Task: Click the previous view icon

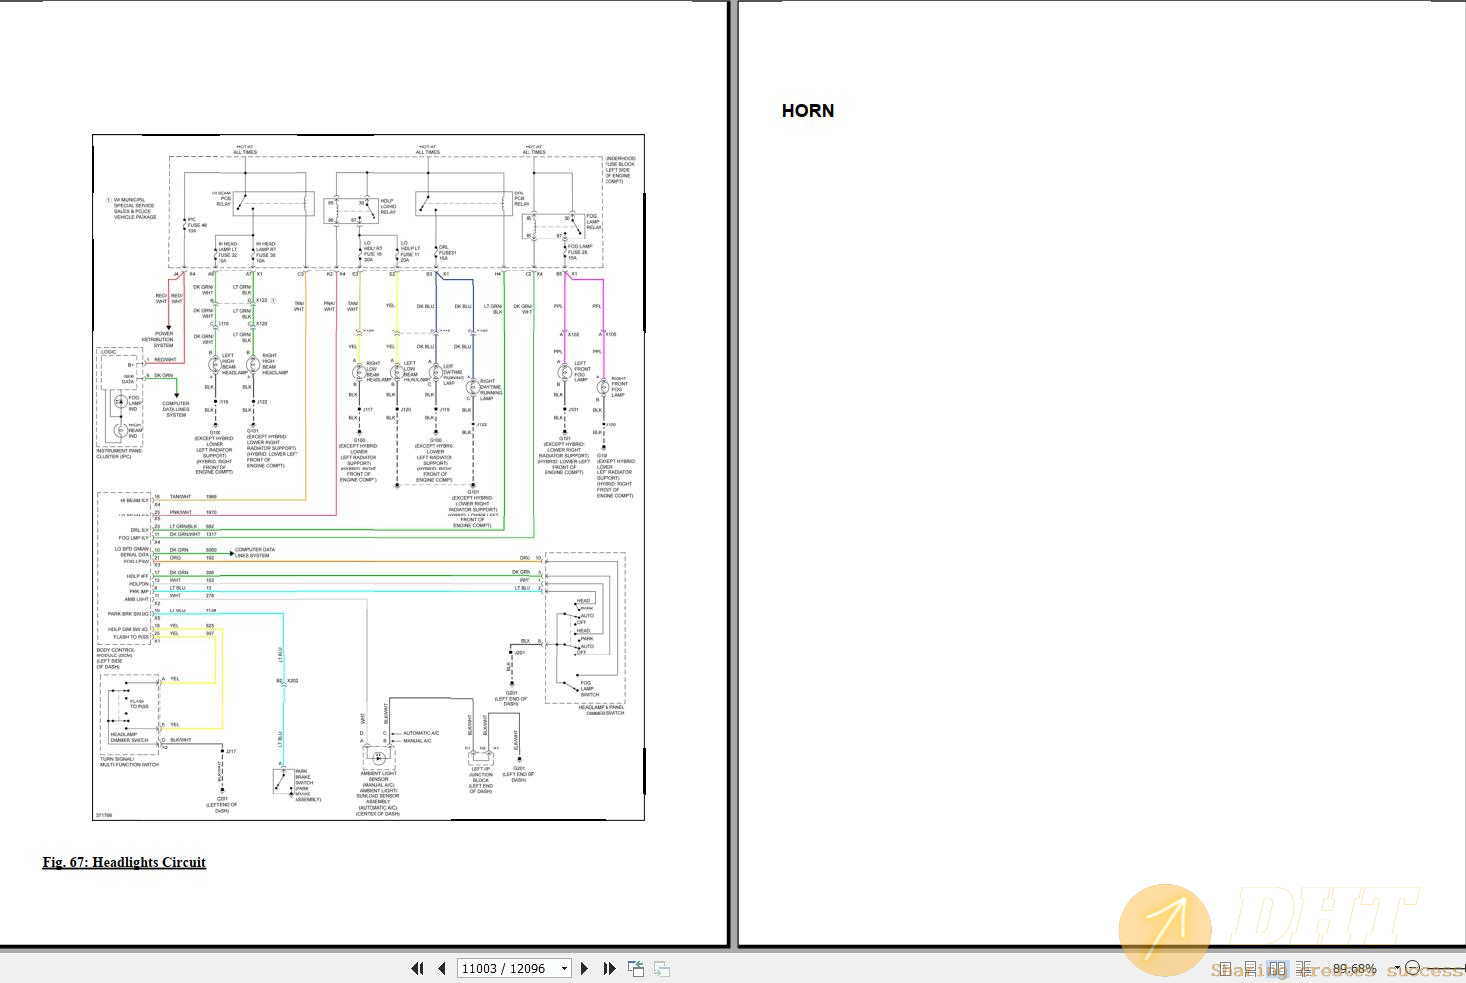Action: tap(635, 968)
